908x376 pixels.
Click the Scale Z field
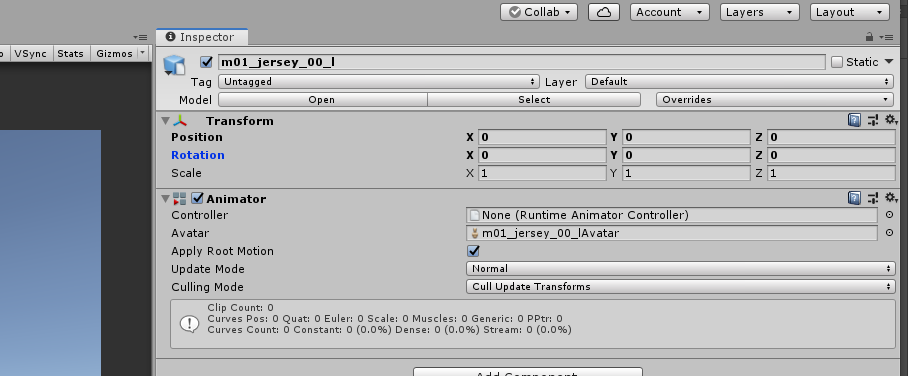tap(831, 173)
